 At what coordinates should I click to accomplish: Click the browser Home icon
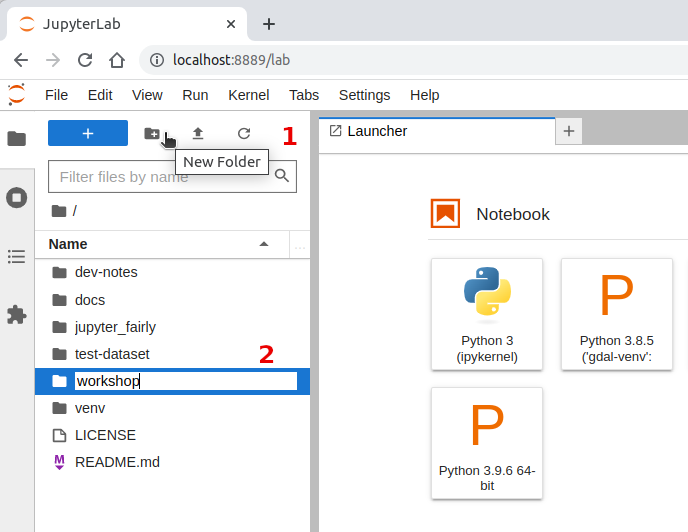point(117,60)
